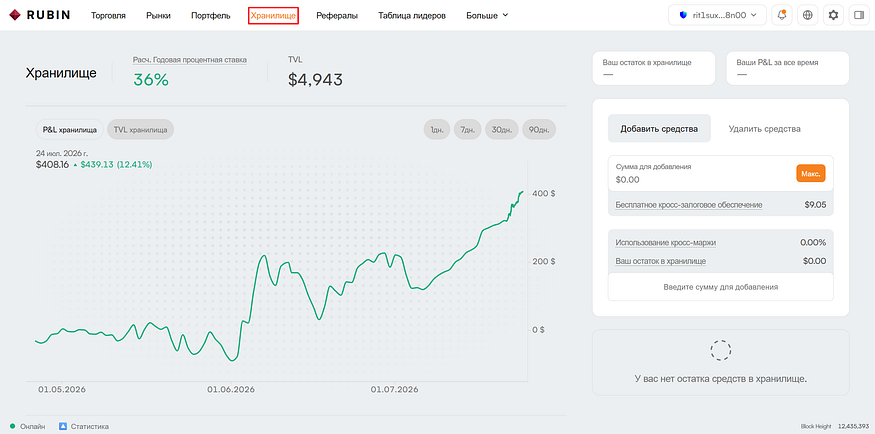This screenshot has width=875, height=434.
Task: Switch chart to P&L хранилища
Action: point(70,129)
